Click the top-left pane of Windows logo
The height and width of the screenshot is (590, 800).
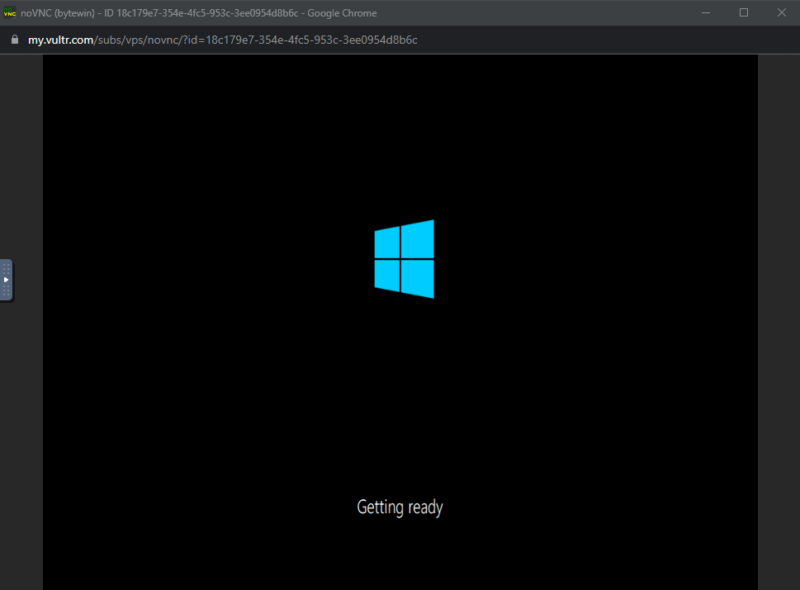(387, 243)
